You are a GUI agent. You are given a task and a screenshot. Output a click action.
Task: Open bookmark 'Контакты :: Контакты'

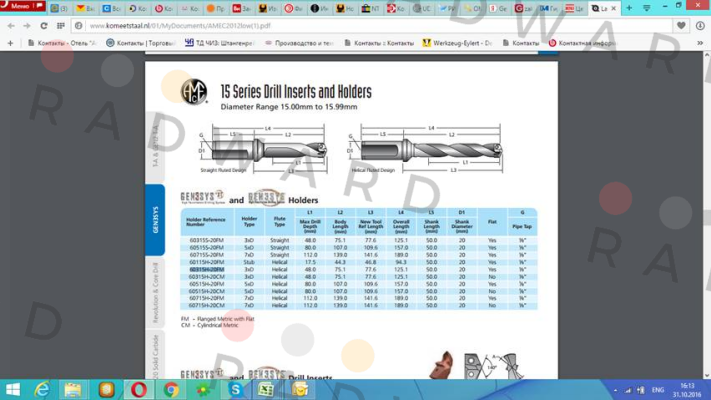point(379,43)
